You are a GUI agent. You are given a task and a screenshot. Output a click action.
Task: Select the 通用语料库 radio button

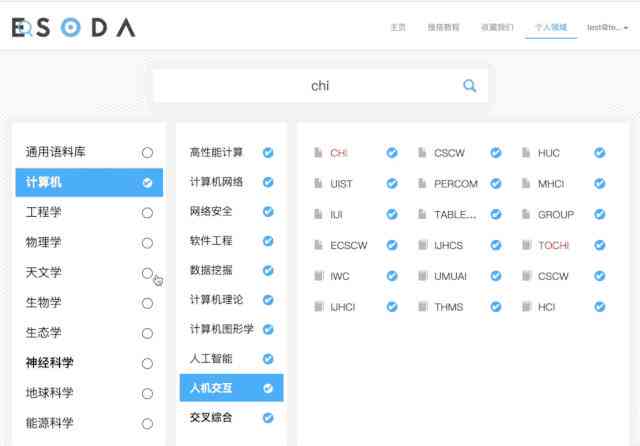click(x=147, y=153)
